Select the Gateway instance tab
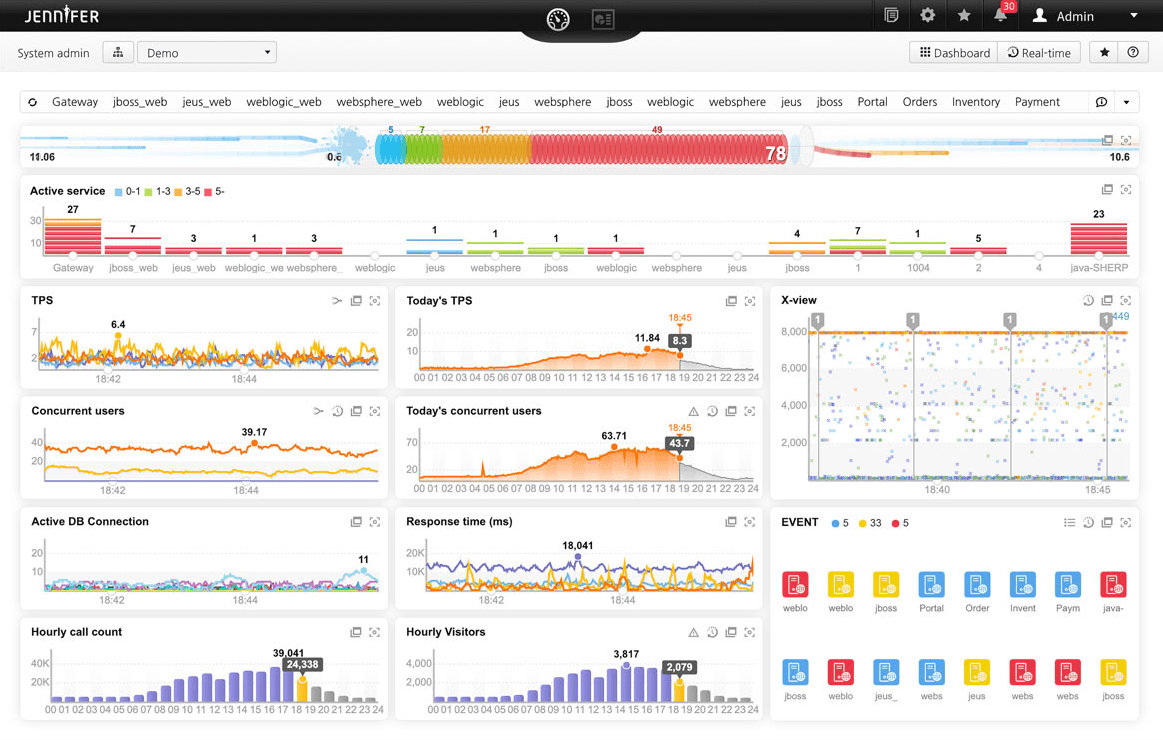The height and width of the screenshot is (740, 1163). (75, 102)
